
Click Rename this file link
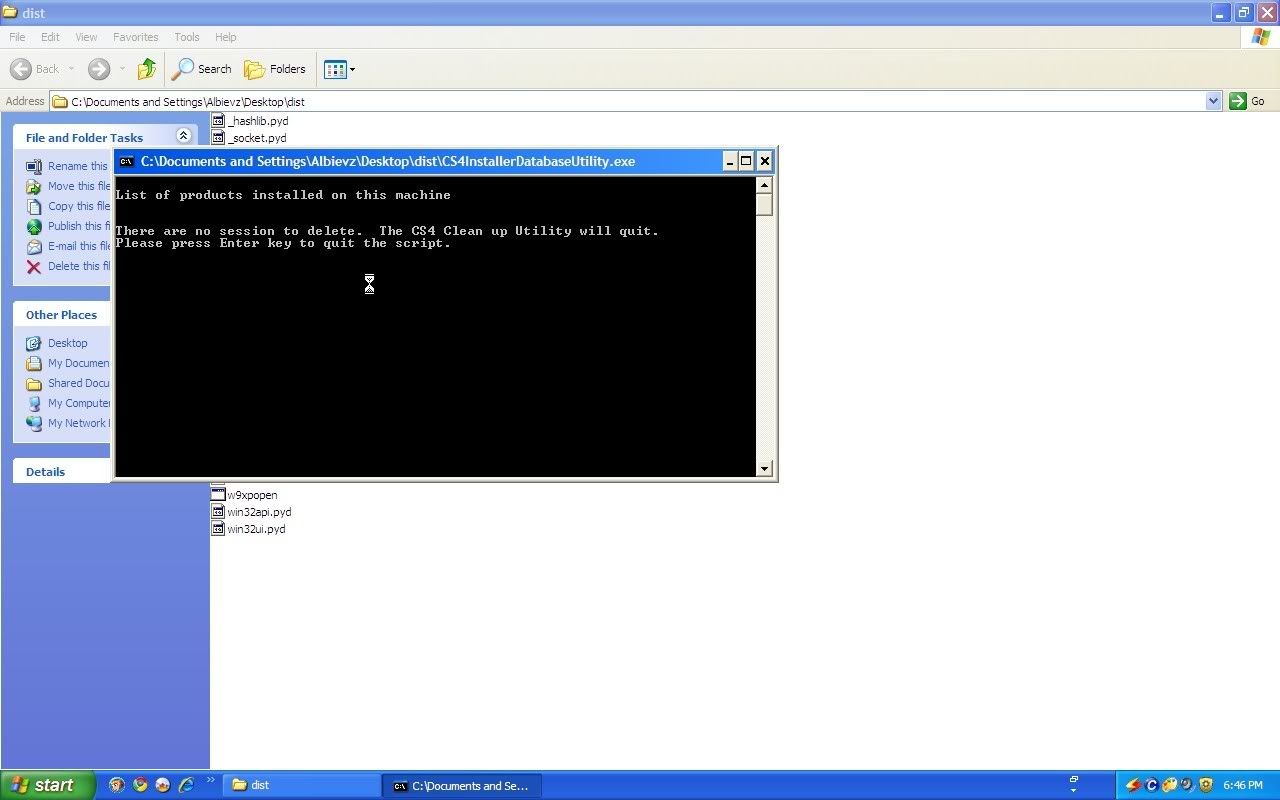pos(67,166)
